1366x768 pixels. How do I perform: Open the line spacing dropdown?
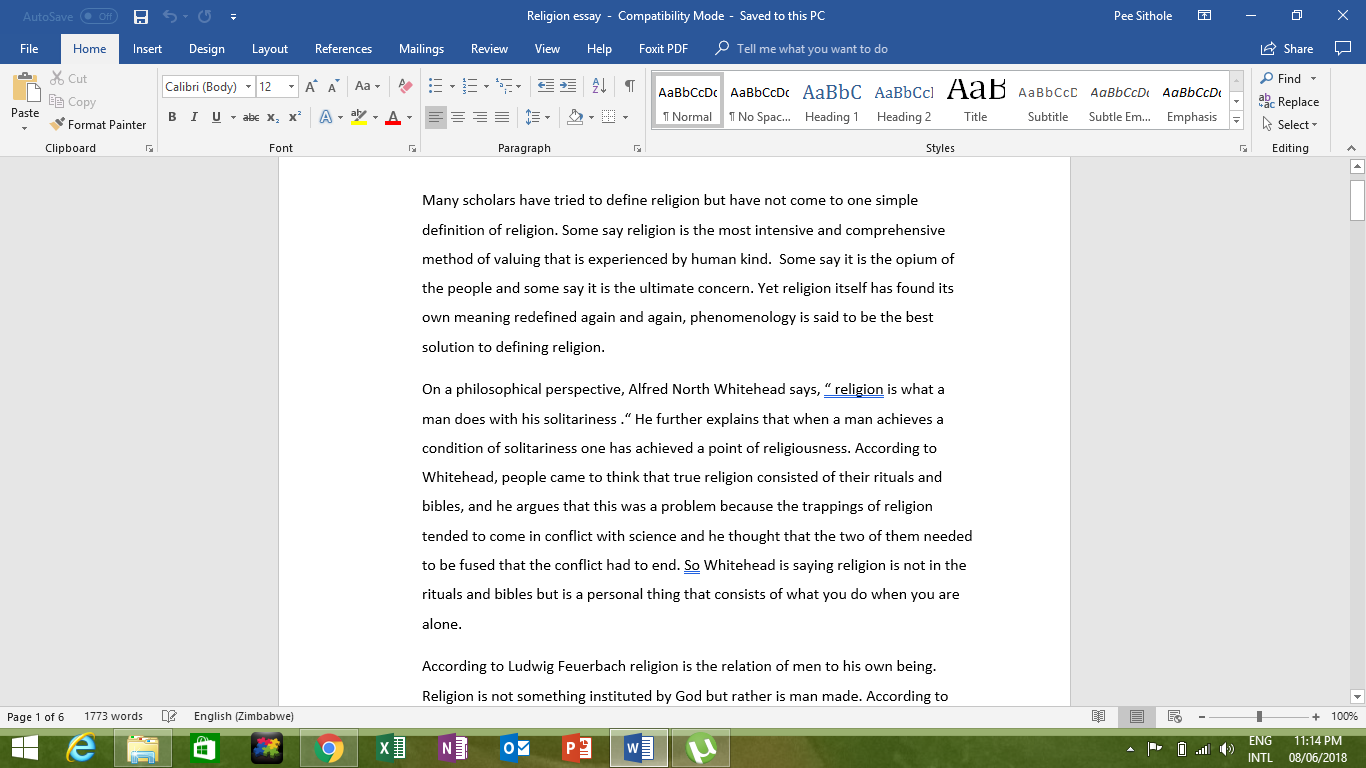tap(533, 117)
